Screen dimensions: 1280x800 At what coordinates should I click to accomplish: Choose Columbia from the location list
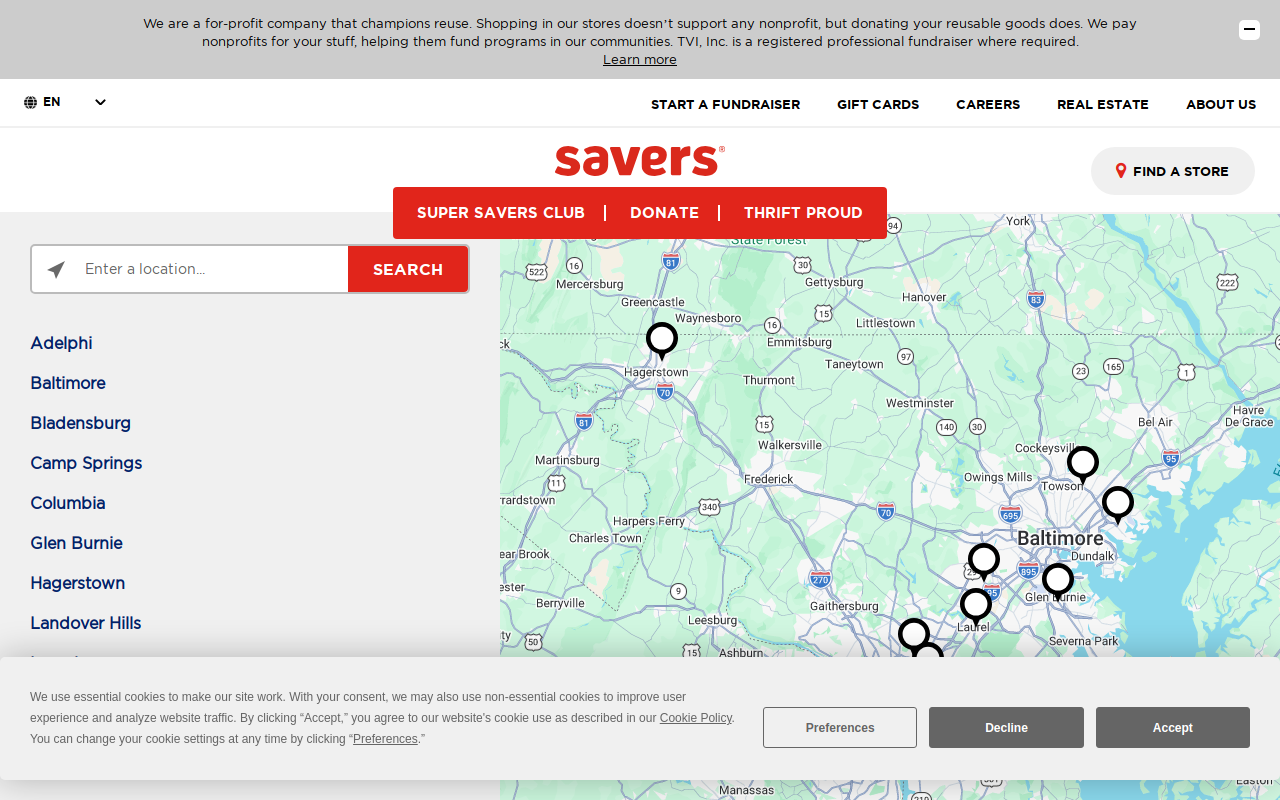coord(68,503)
